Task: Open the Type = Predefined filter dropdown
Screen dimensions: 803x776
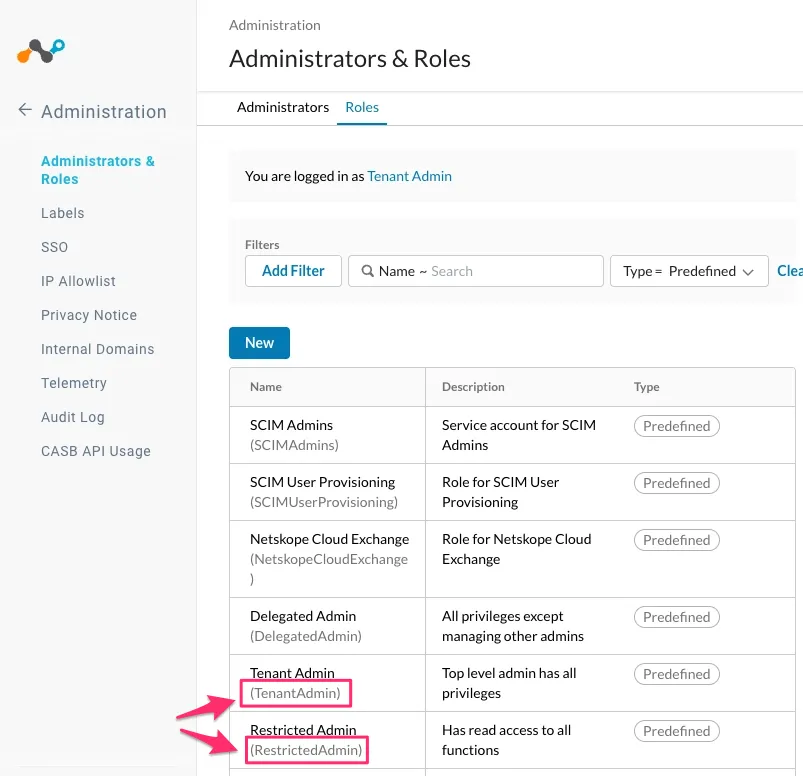Action: 689,271
